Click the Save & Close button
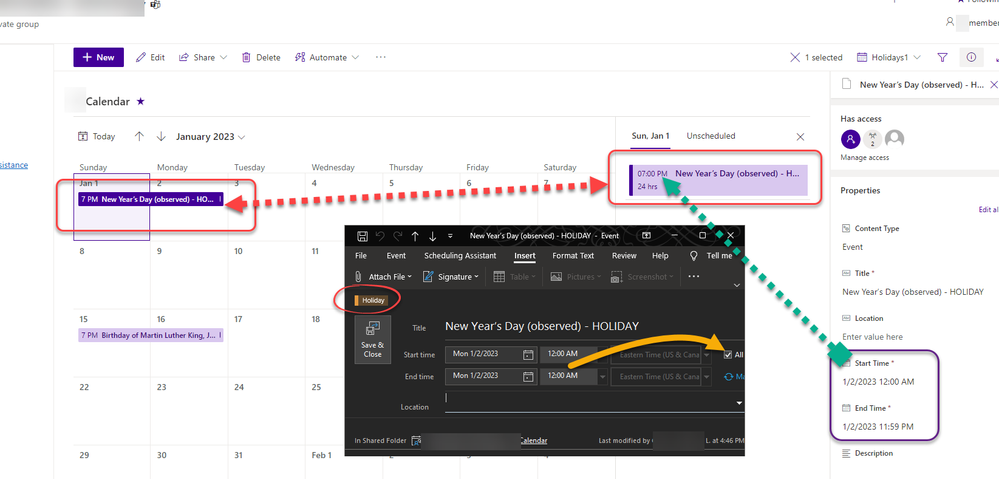This screenshot has height=479, width=999. tap(373, 340)
